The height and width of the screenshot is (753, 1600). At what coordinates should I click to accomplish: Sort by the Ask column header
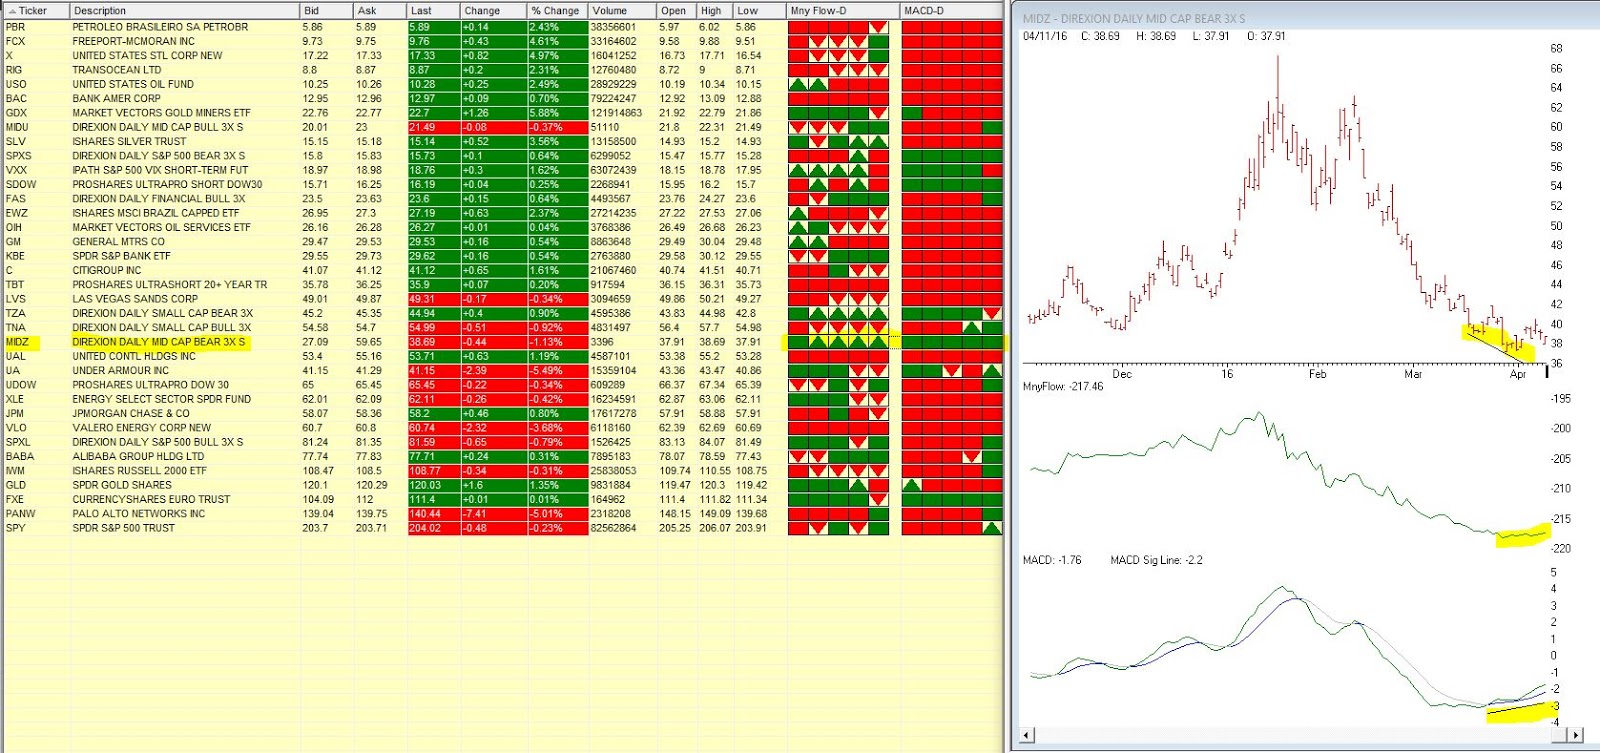pyautogui.click(x=380, y=11)
